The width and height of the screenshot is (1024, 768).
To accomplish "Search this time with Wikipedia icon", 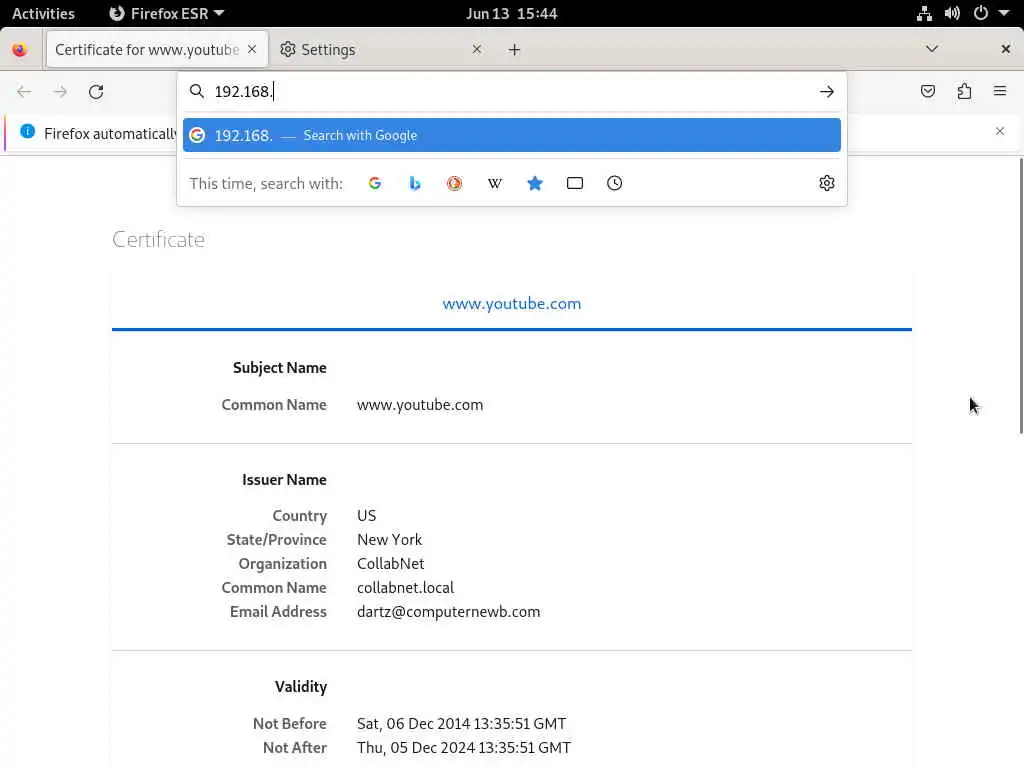I will tap(495, 184).
